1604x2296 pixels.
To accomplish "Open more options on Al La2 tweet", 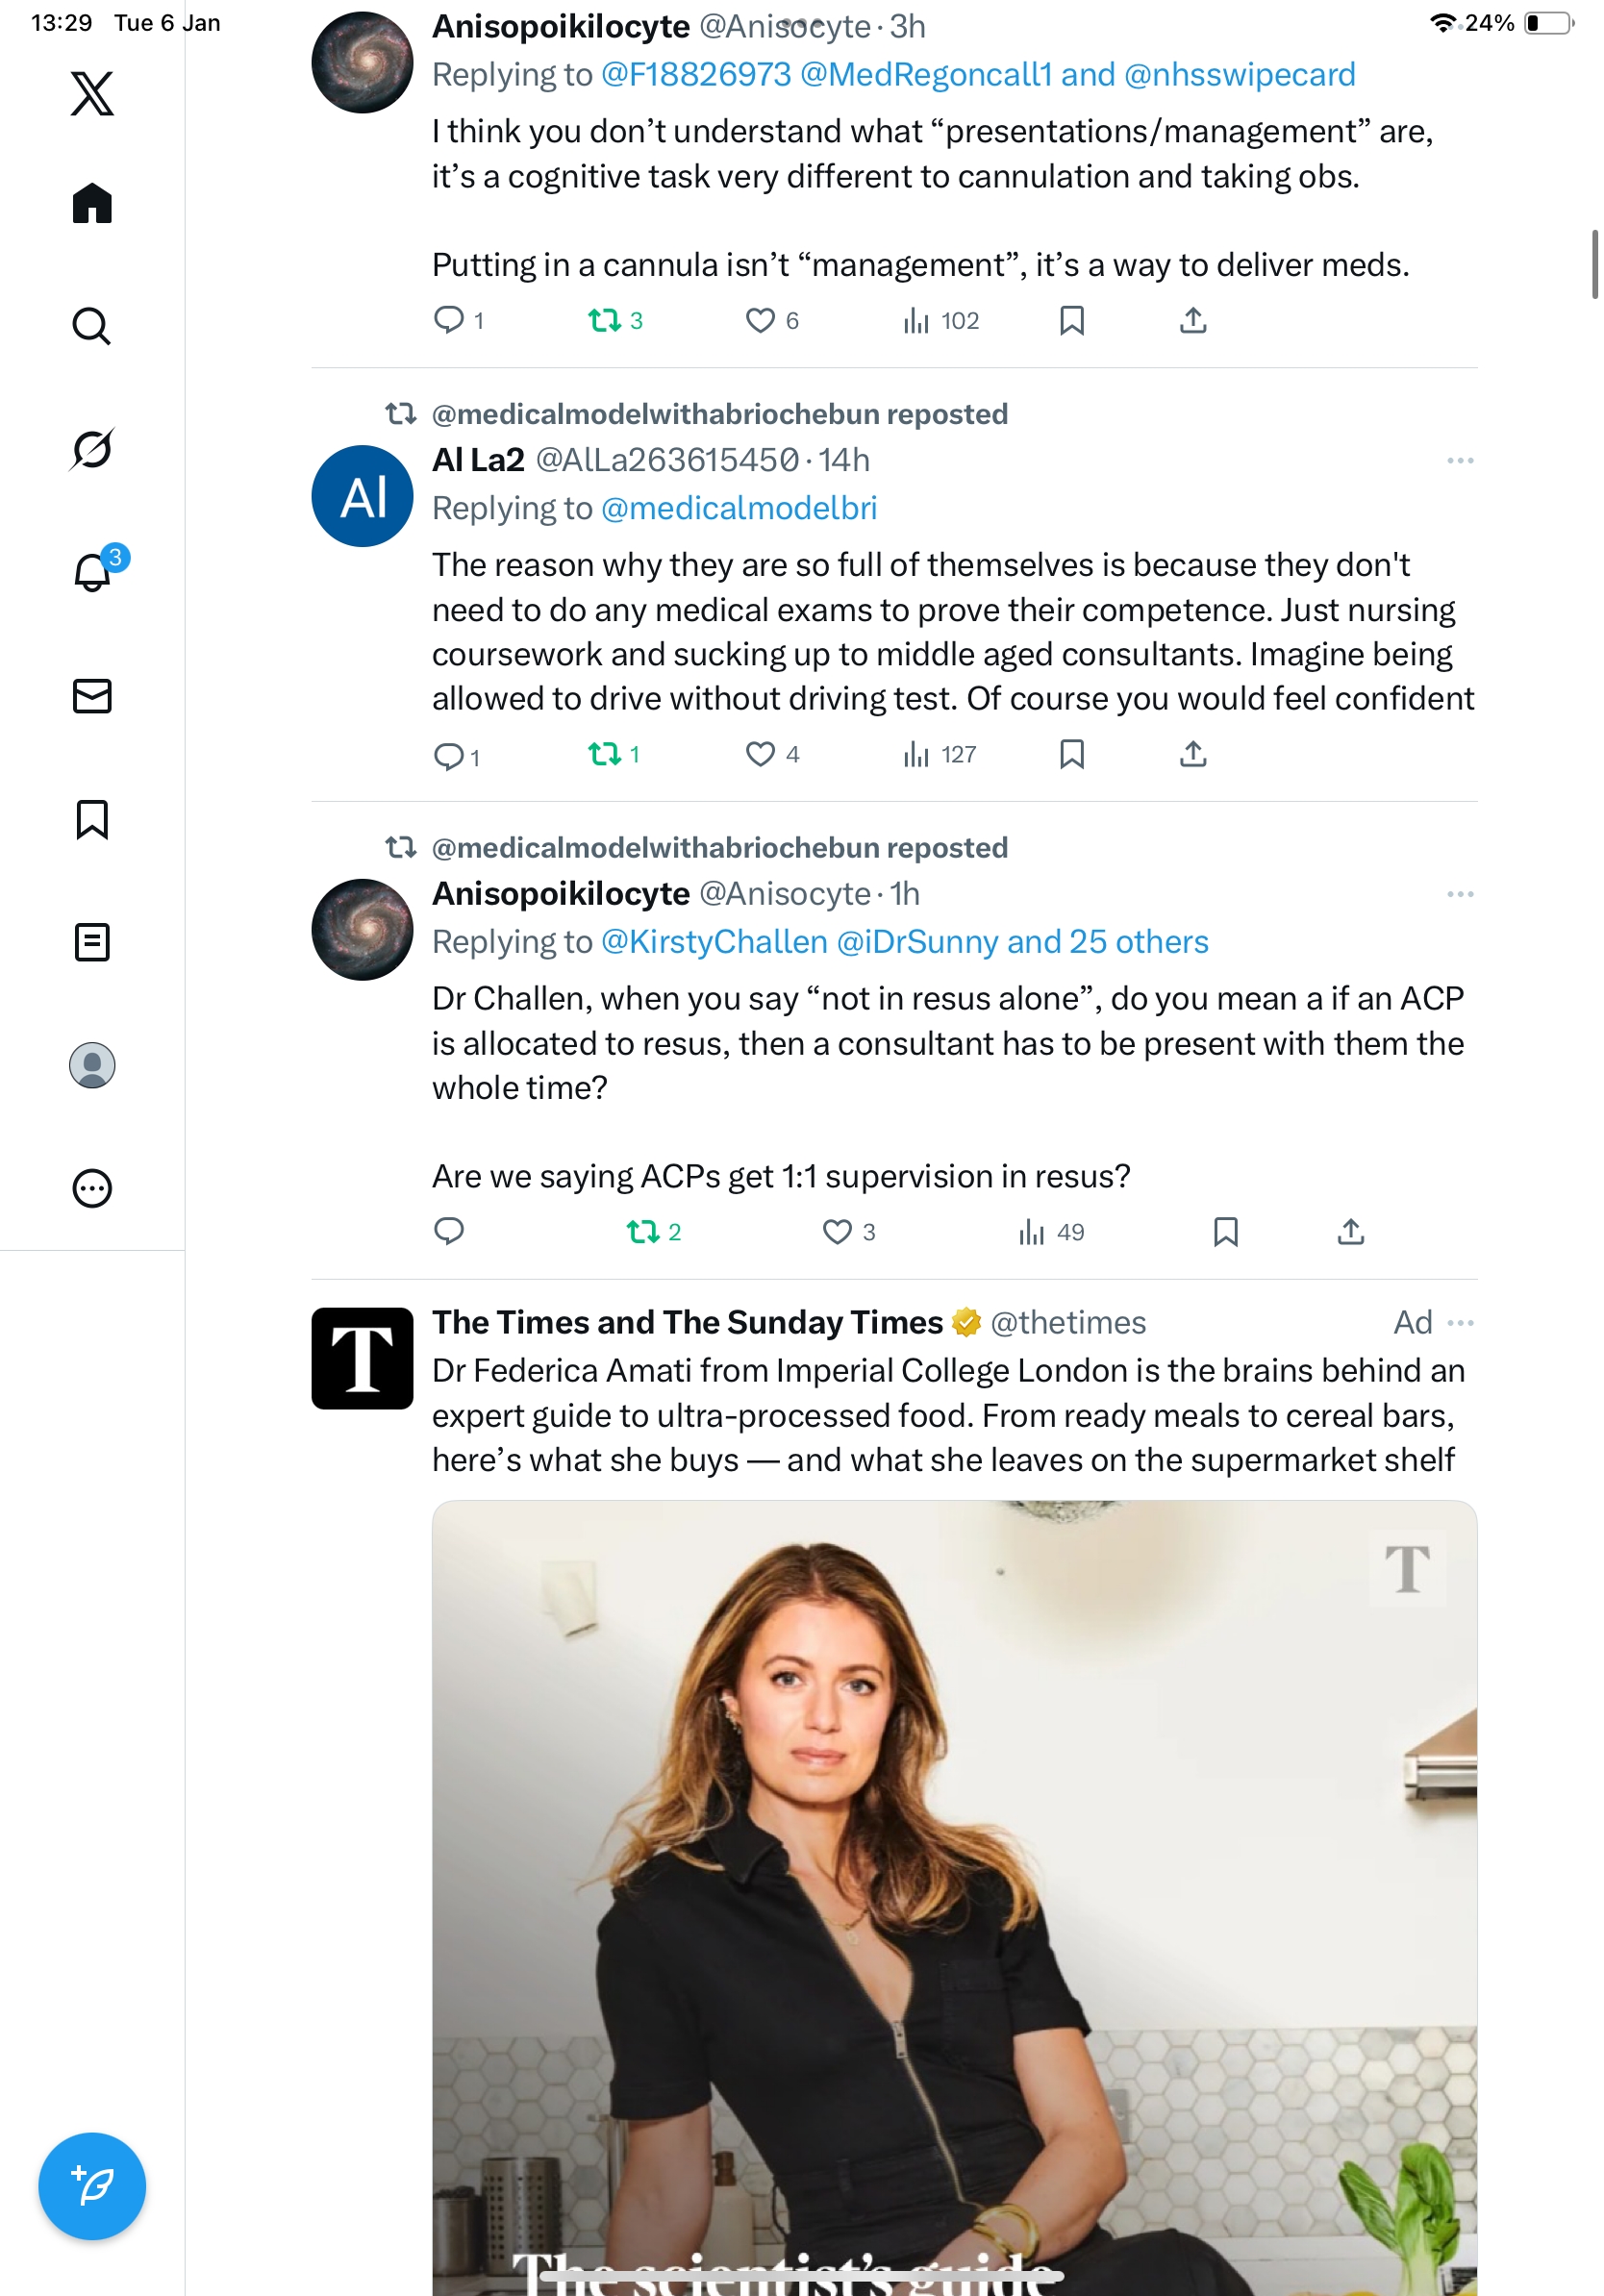I will (x=1460, y=460).
